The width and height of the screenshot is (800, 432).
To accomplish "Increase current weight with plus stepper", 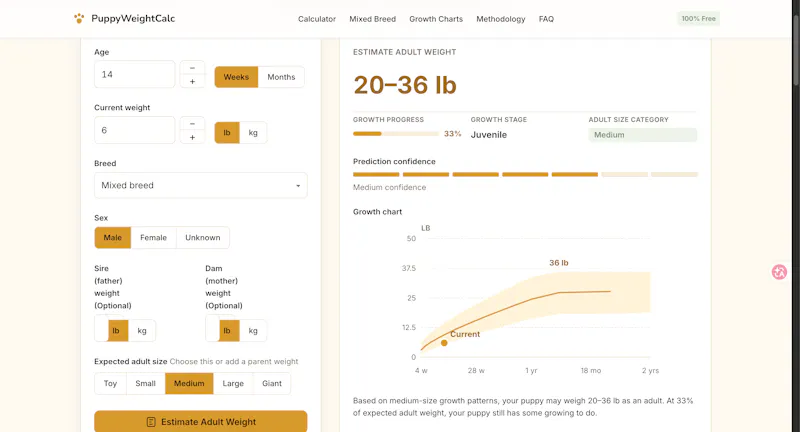I will 192,137.
